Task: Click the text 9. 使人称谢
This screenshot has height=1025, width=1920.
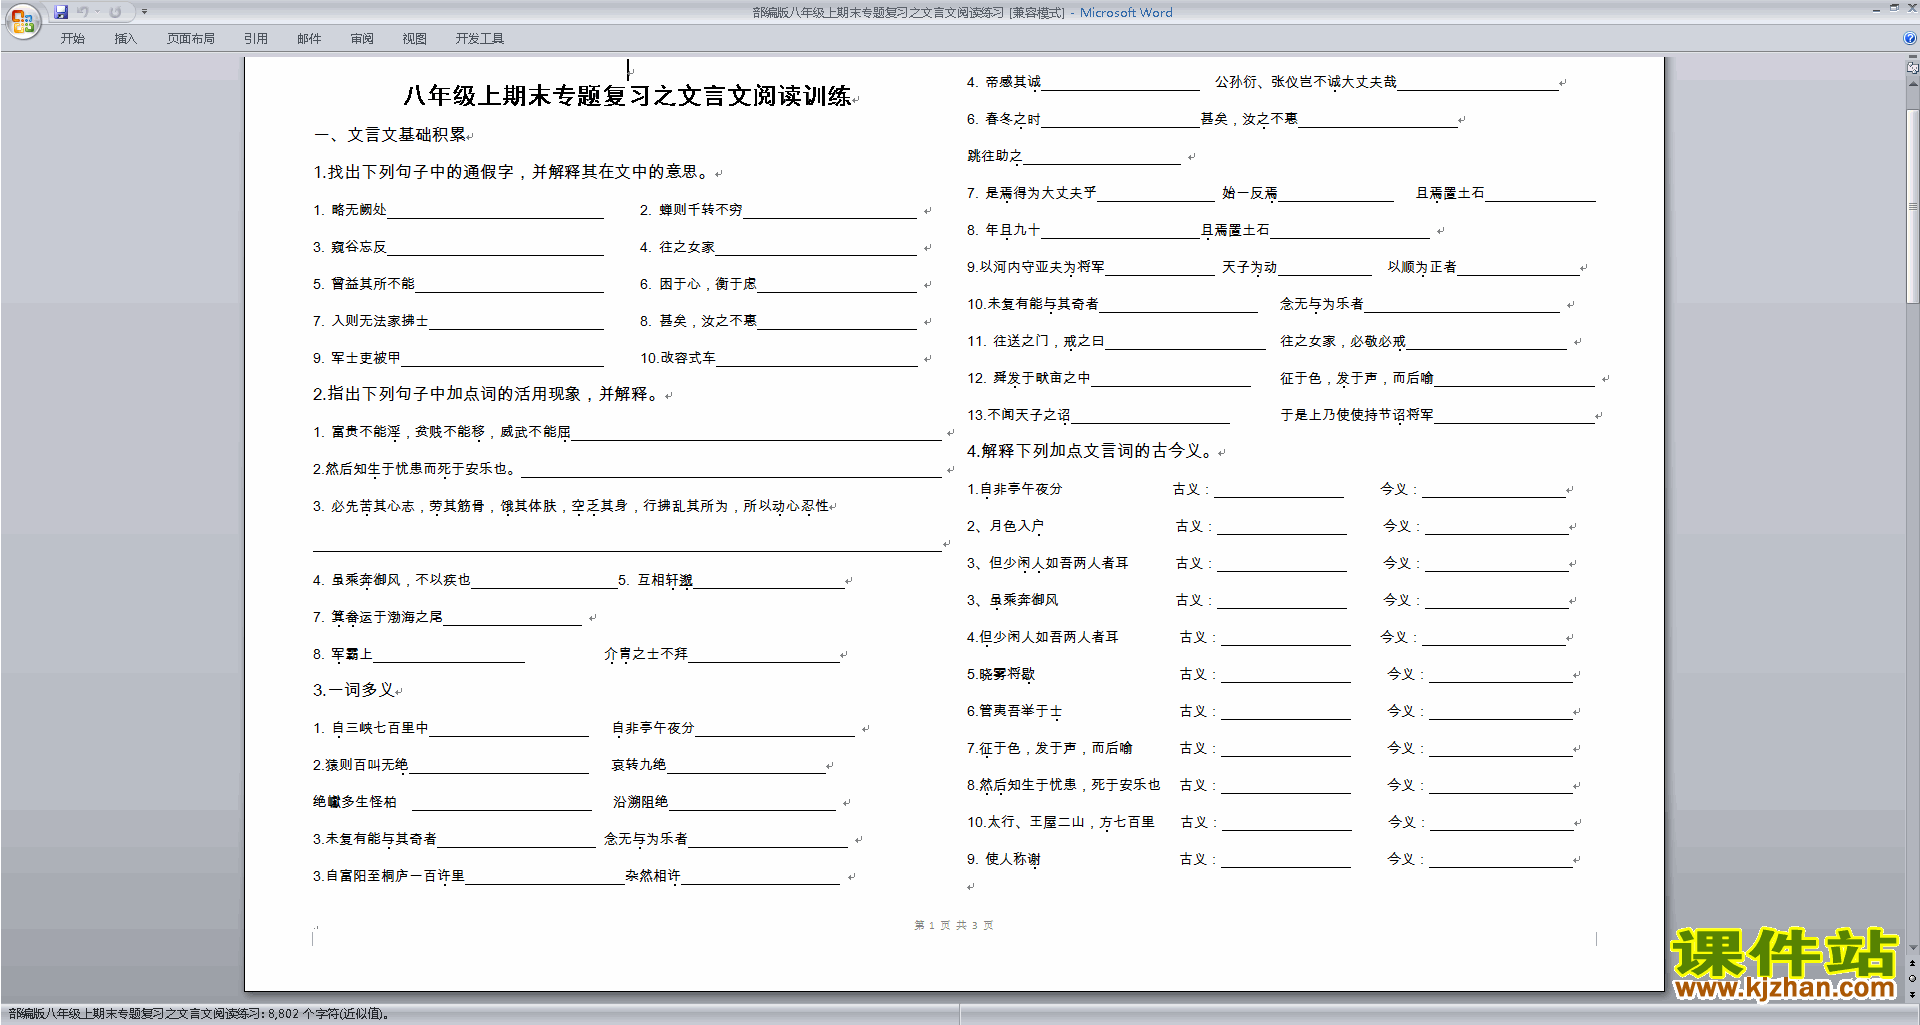Action: tap(1004, 859)
